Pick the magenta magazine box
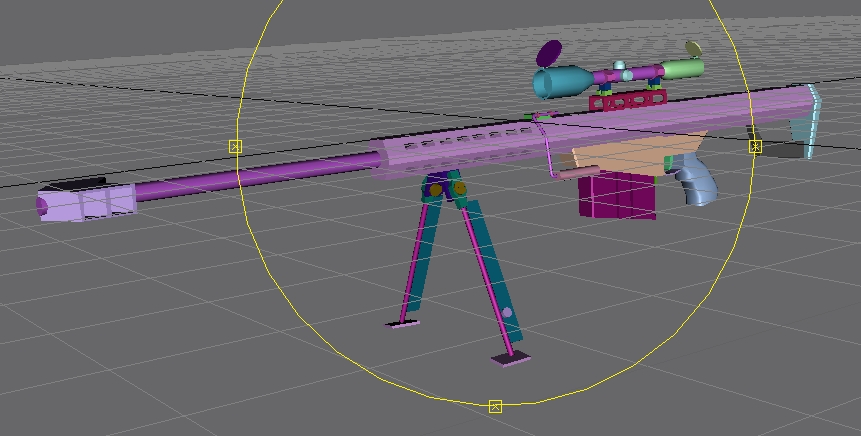Screen dimensions: 861x436 click(x=615, y=194)
